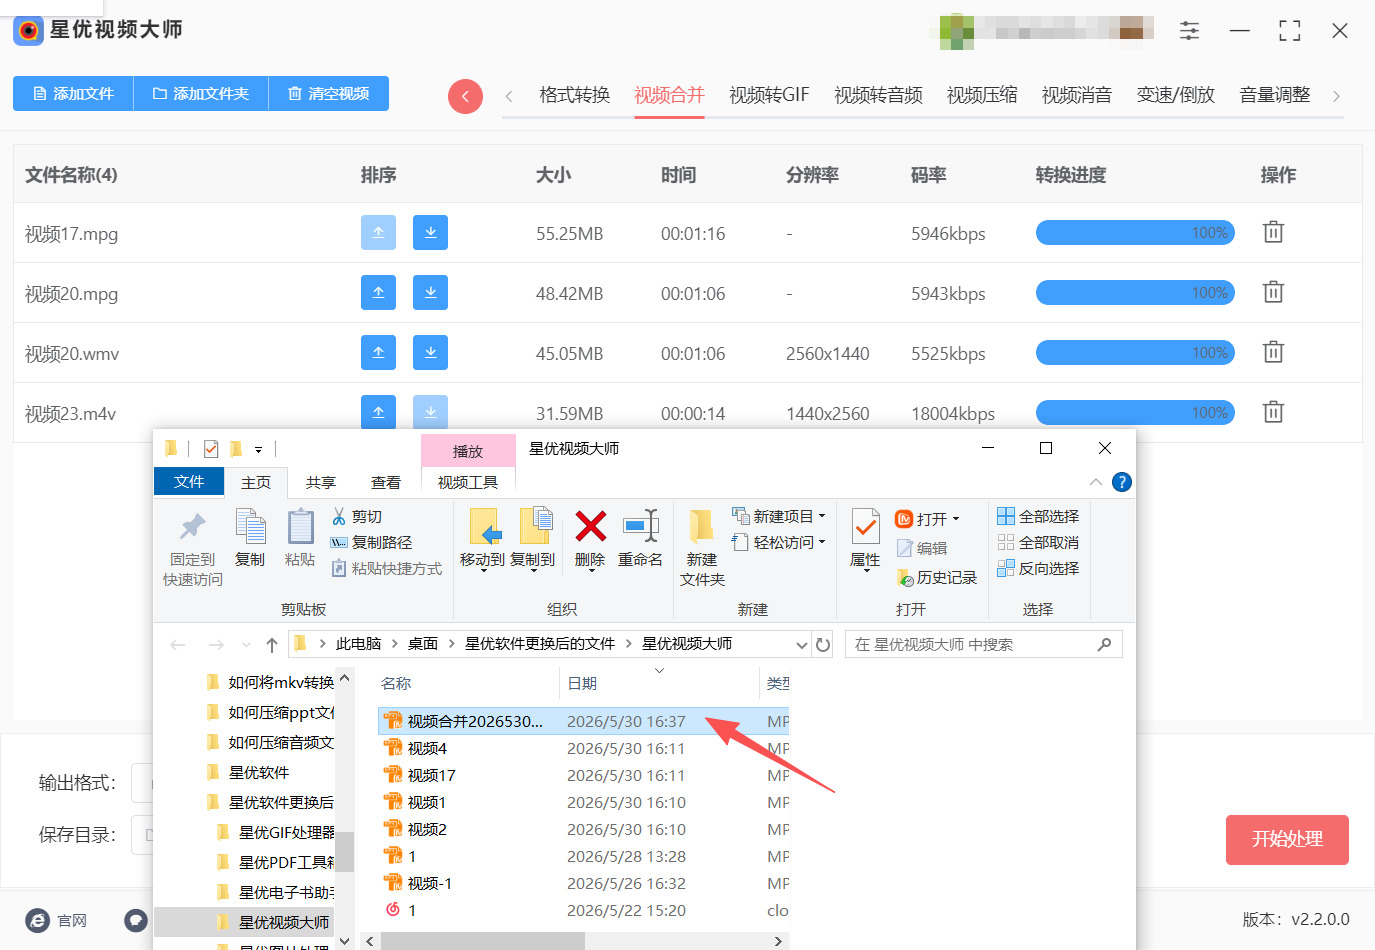Click 历史记录 in the Explorer ribbon

(x=936, y=578)
